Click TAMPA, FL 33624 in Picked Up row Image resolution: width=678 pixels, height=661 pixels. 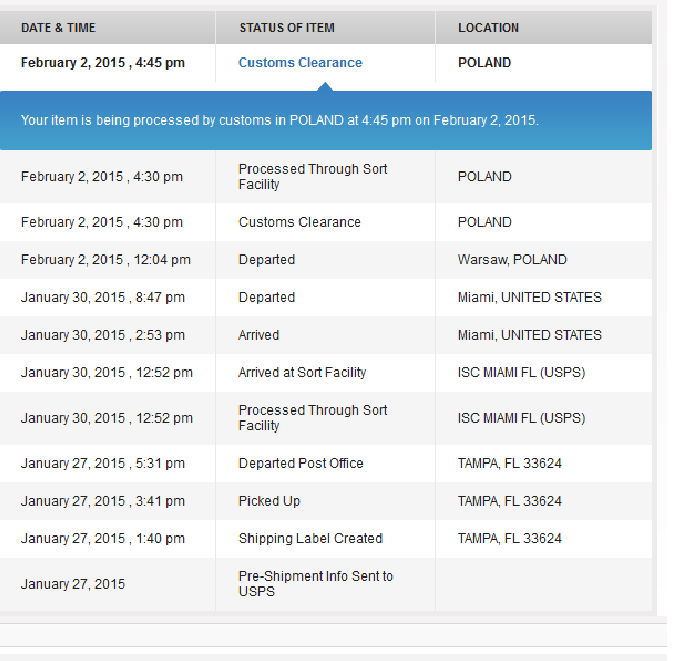pos(509,501)
